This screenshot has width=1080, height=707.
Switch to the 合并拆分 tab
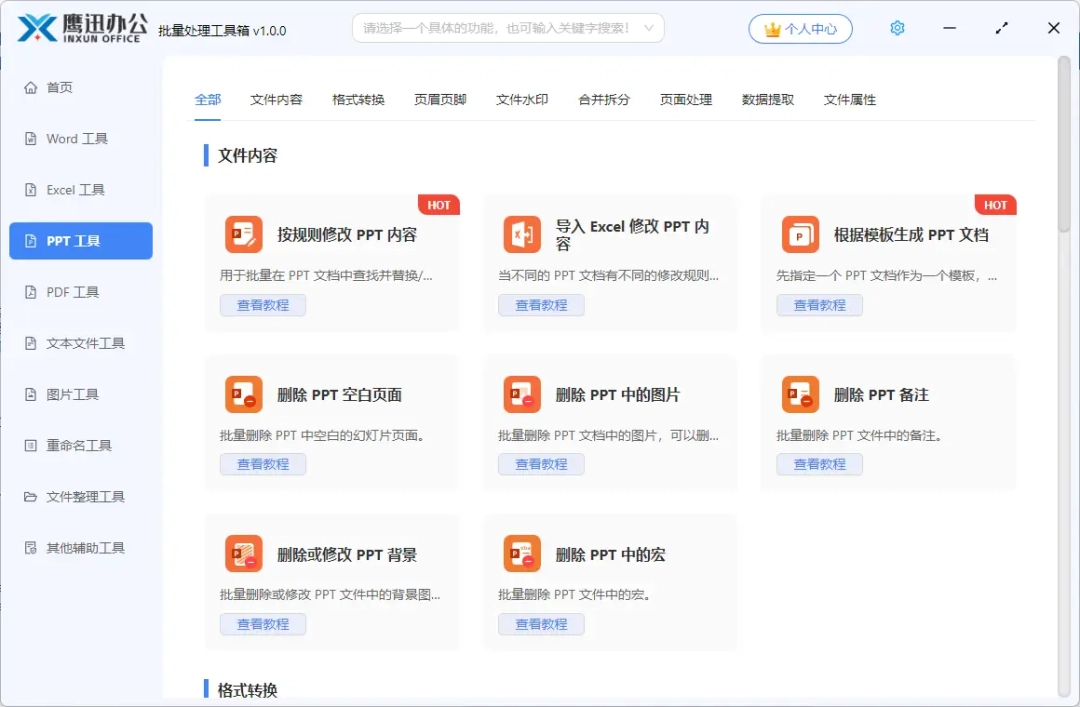[603, 100]
